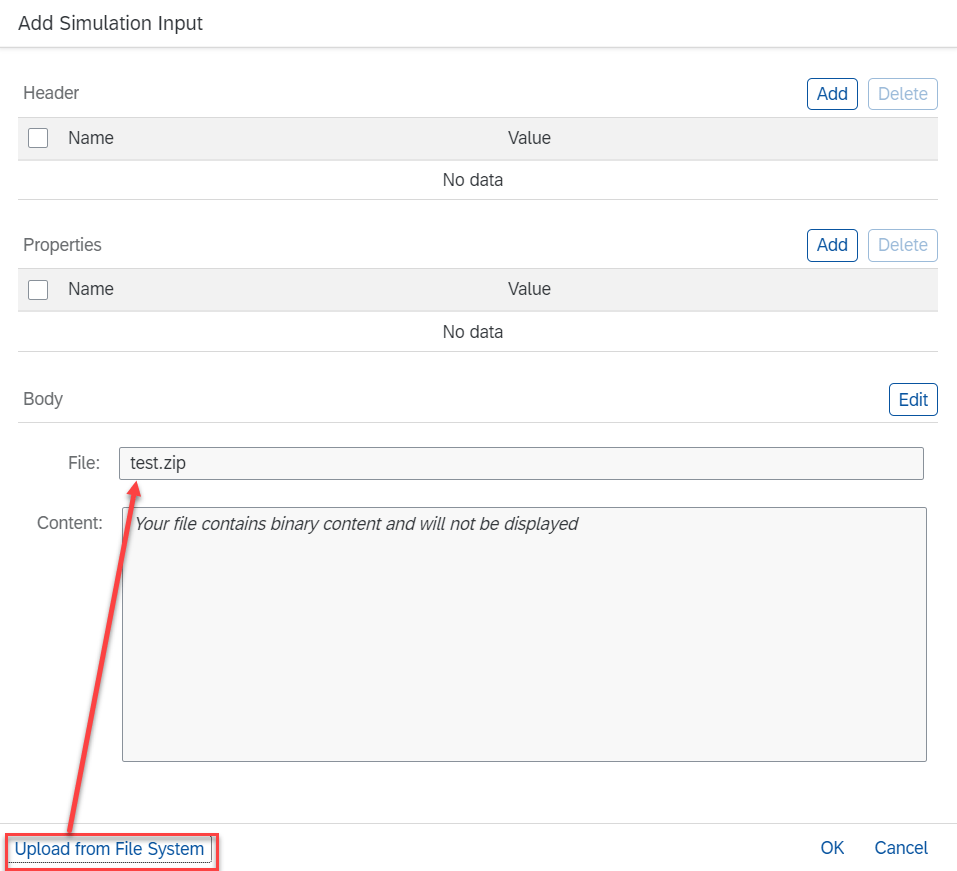Click the Value column header under Properties
Screen dimensions: 957x871
pyautogui.click(x=529, y=289)
